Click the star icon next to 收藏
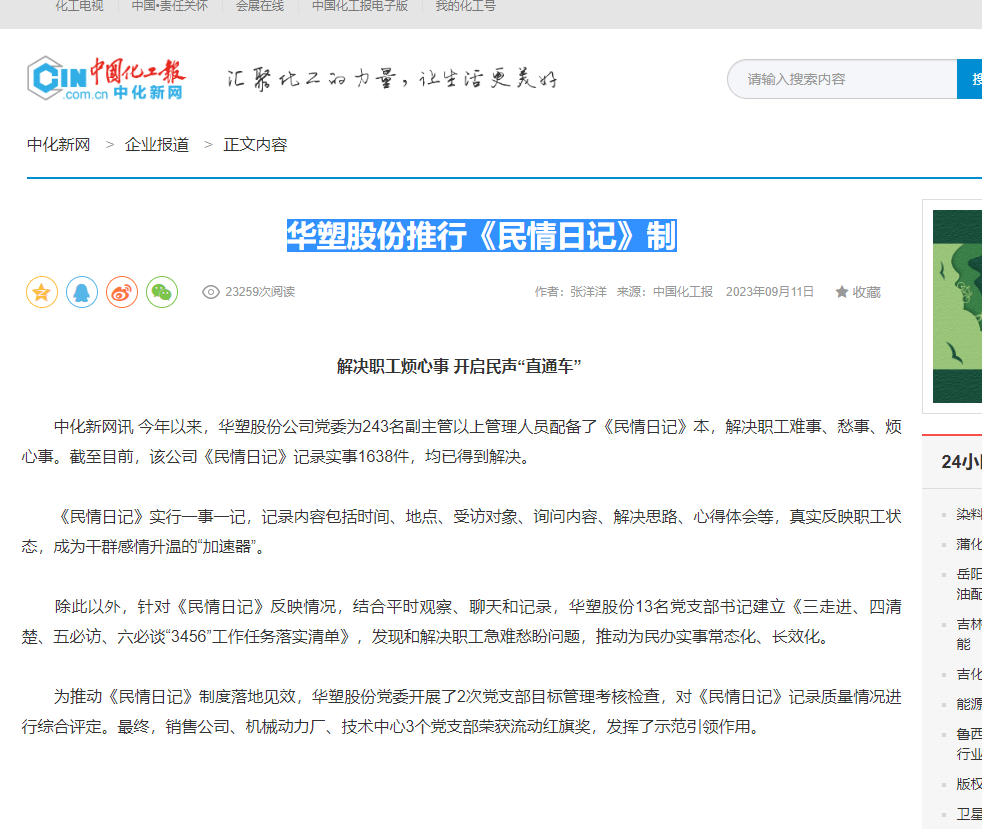 point(842,292)
